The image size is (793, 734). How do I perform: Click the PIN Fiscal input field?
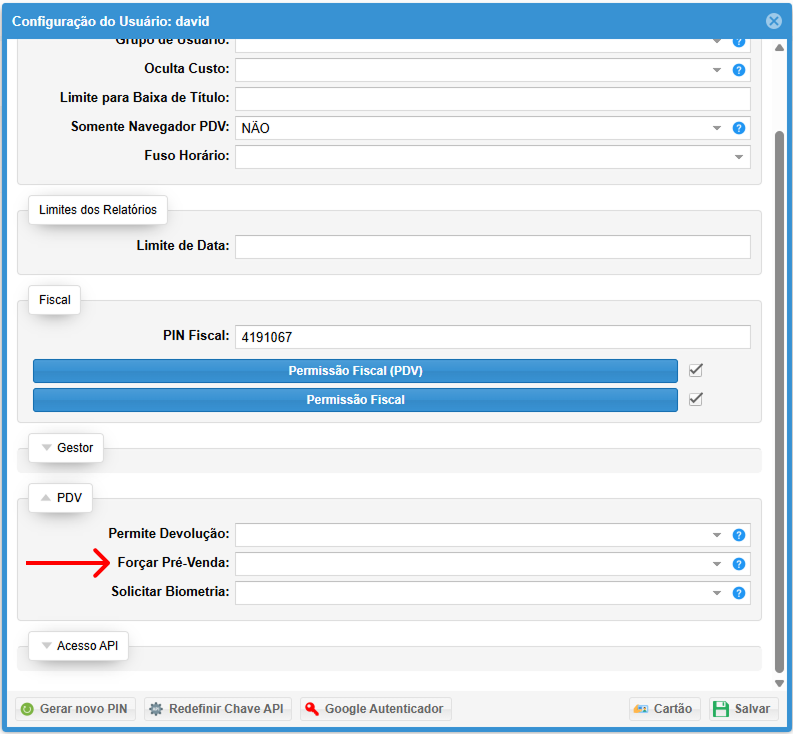point(492,338)
